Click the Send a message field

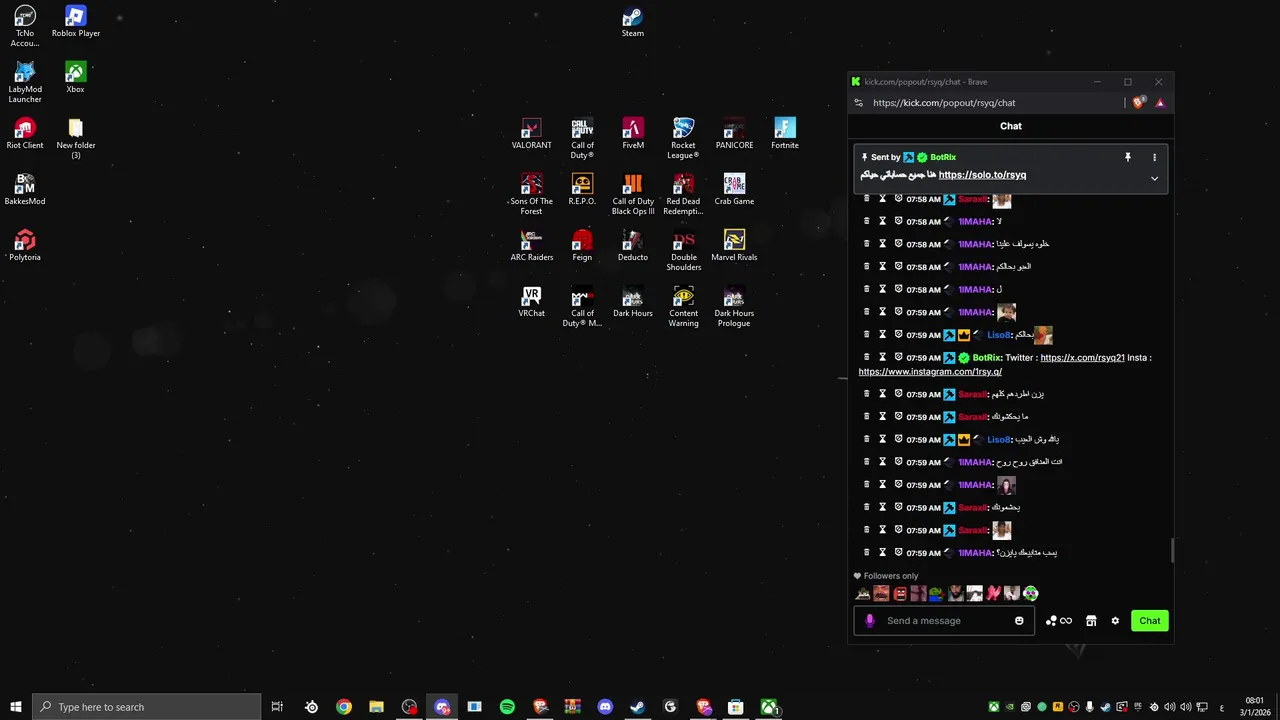945,621
